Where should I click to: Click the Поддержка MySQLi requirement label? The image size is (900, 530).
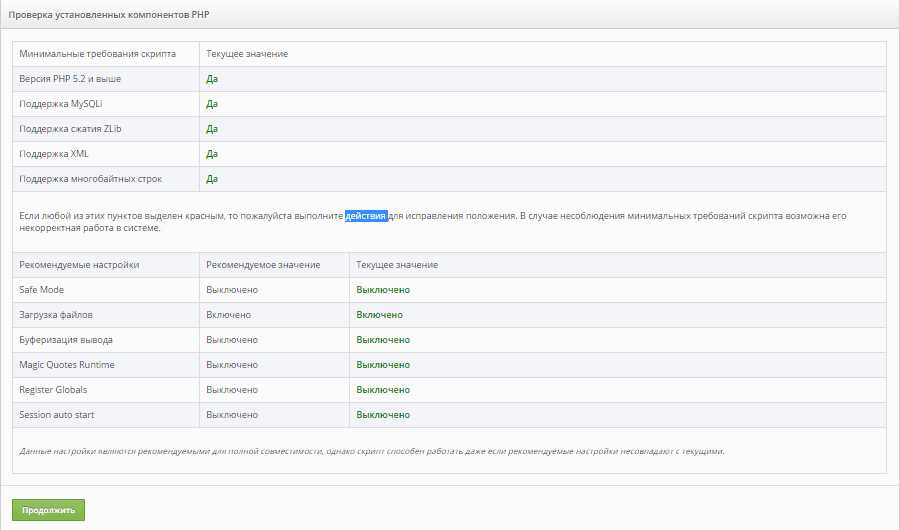tap(60, 103)
